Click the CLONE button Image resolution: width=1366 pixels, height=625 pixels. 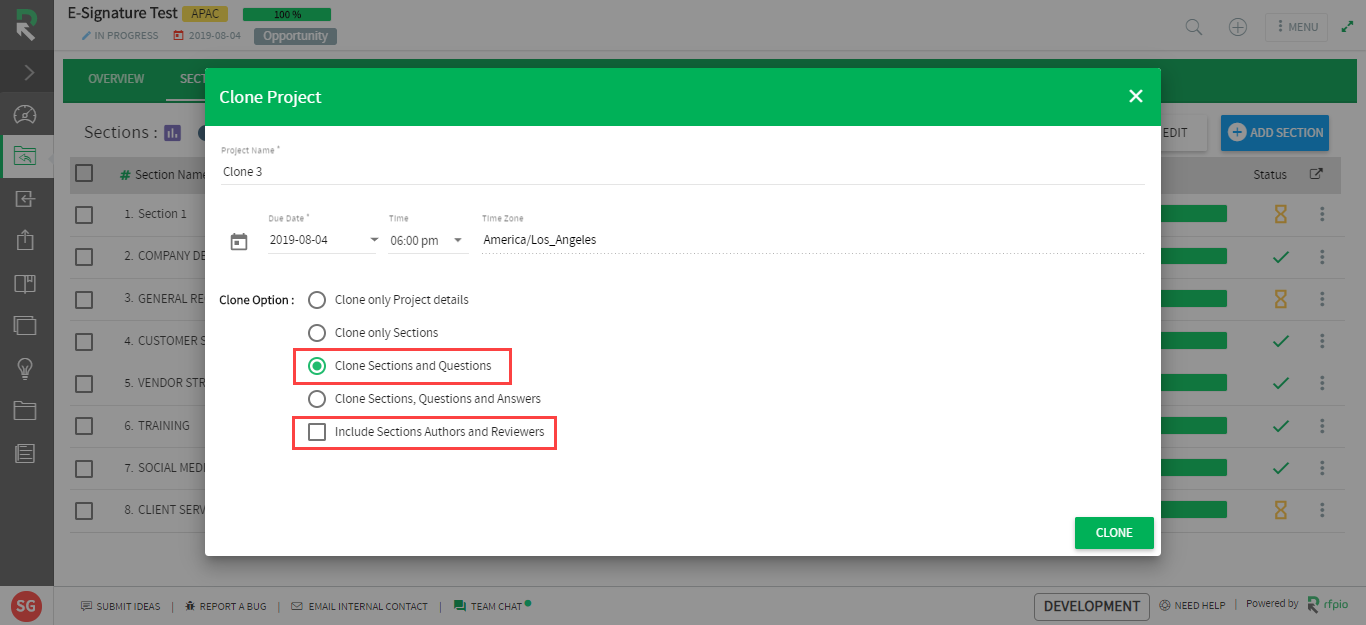click(x=1114, y=533)
